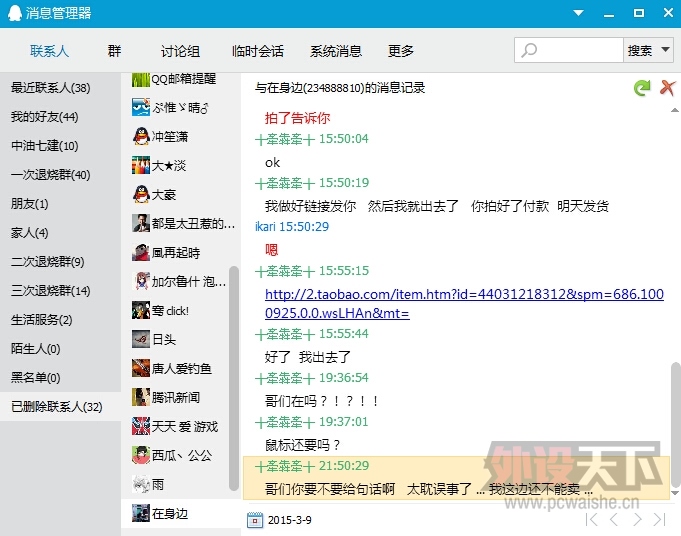
Task: Open the calendar date picker icon
Action: (x=254, y=520)
